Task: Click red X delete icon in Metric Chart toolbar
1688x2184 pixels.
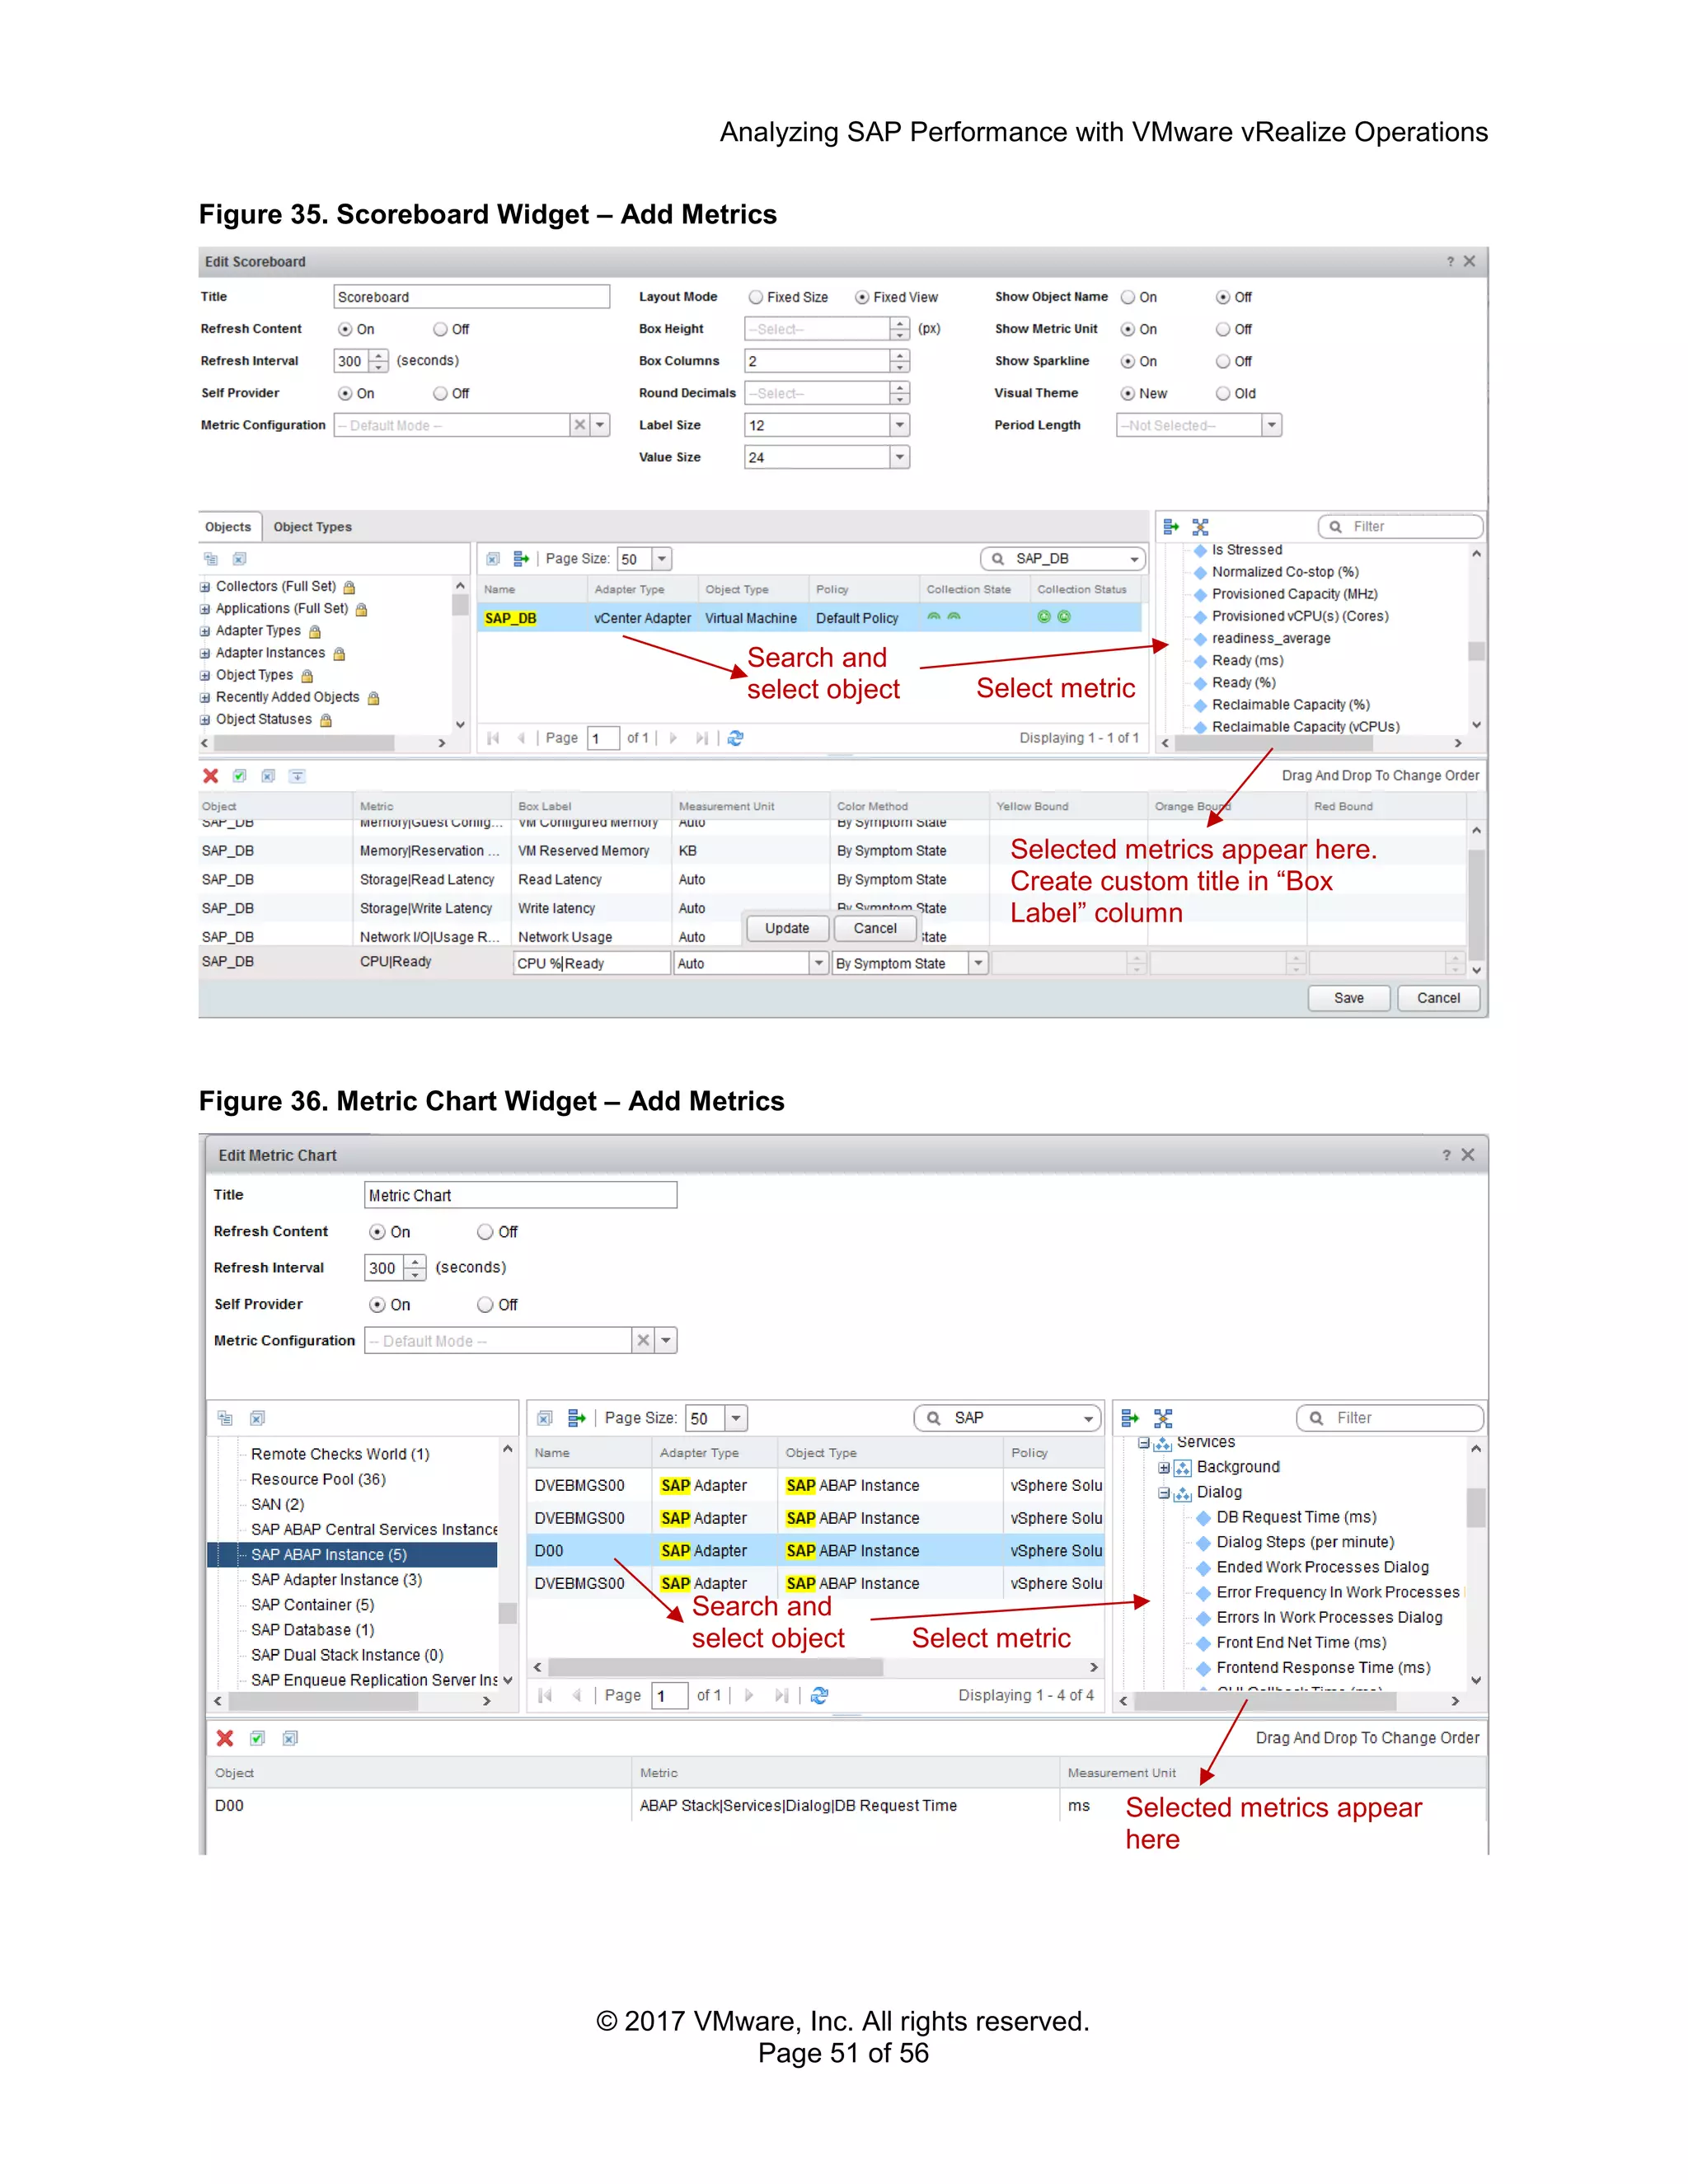Action: coord(225,1739)
